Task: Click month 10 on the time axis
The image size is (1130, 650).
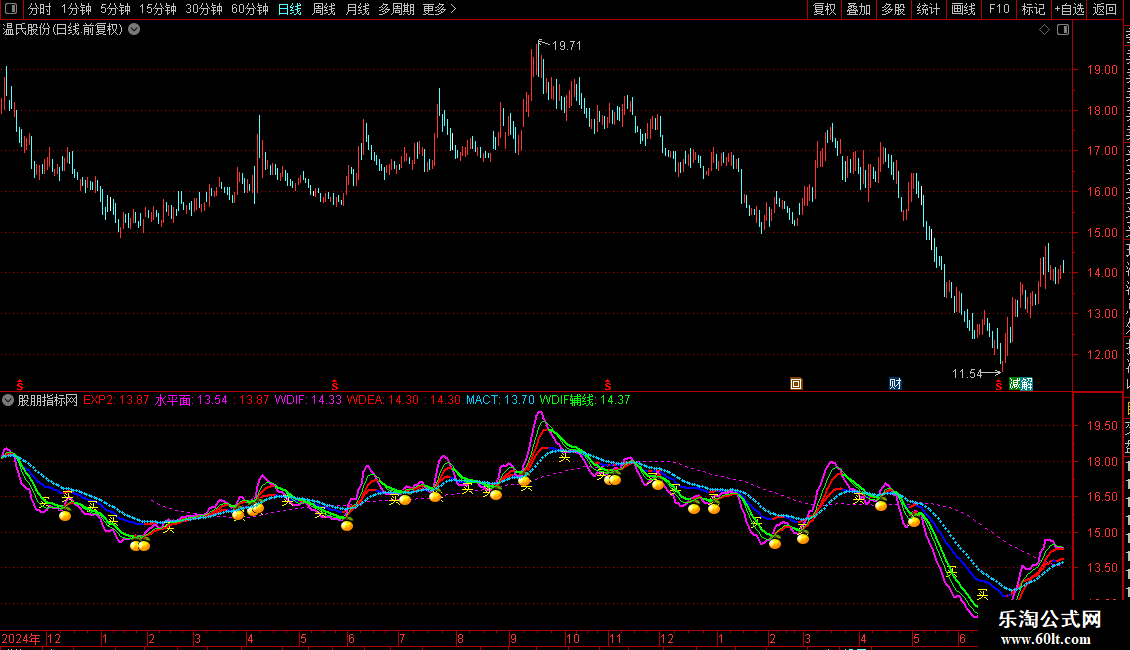Action: click(572, 638)
